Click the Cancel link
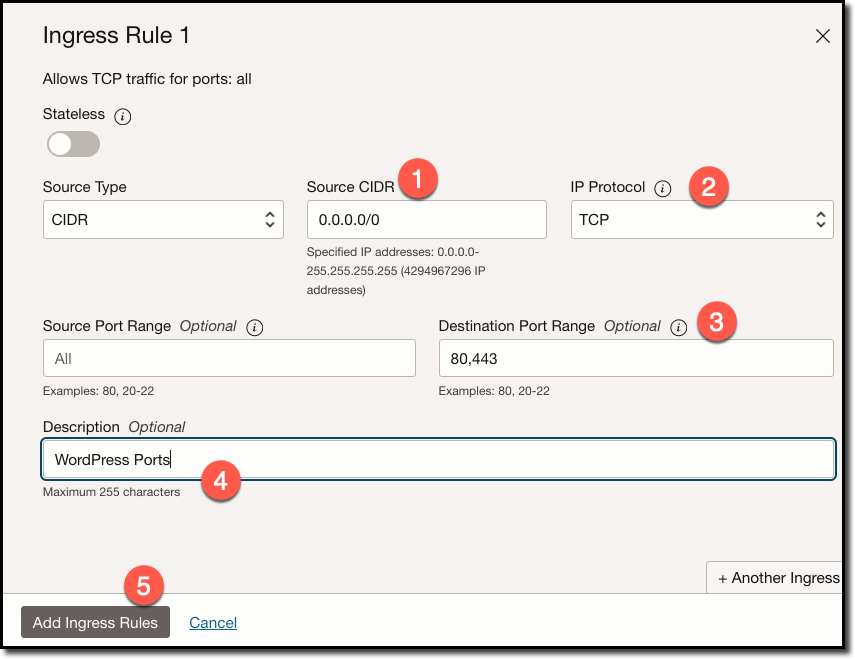This screenshot has width=855, height=659. pos(213,622)
